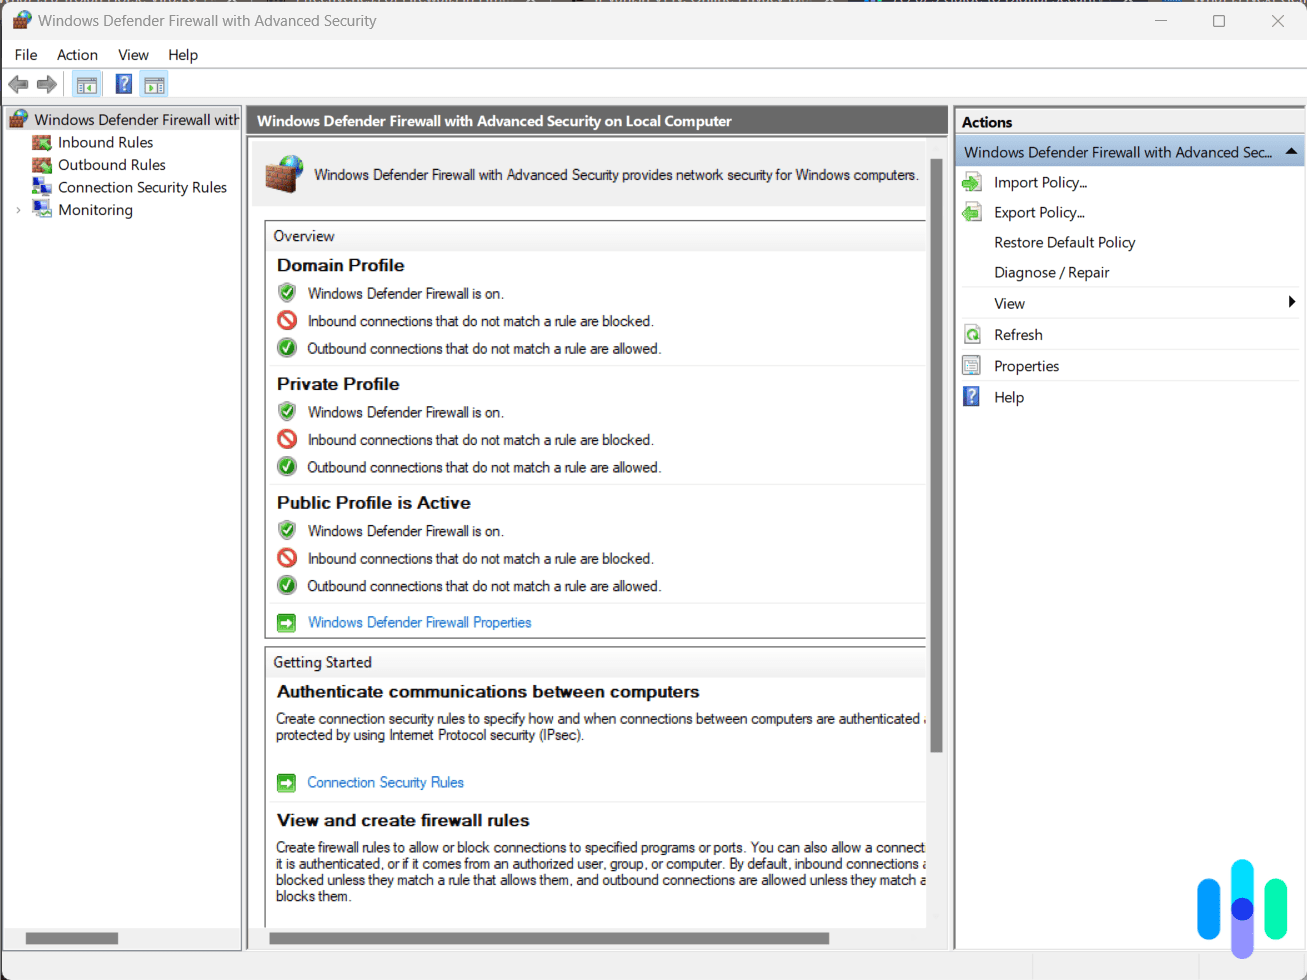This screenshot has height=980, width=1307.
Task: Open the File menu
Action: (x=25, y=55)
